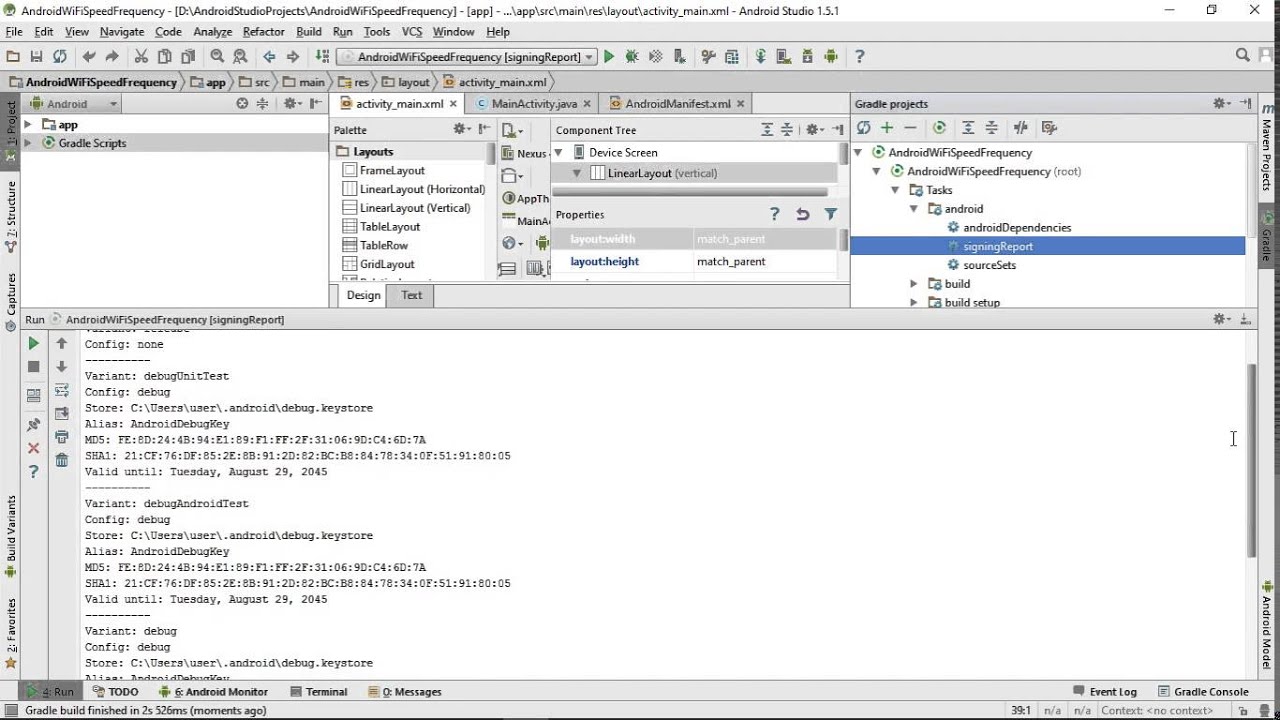The height and width of the screenshot is (720, 1280).
Task: Open Help question mark in main toolbar
Action: tap(859, 57)
